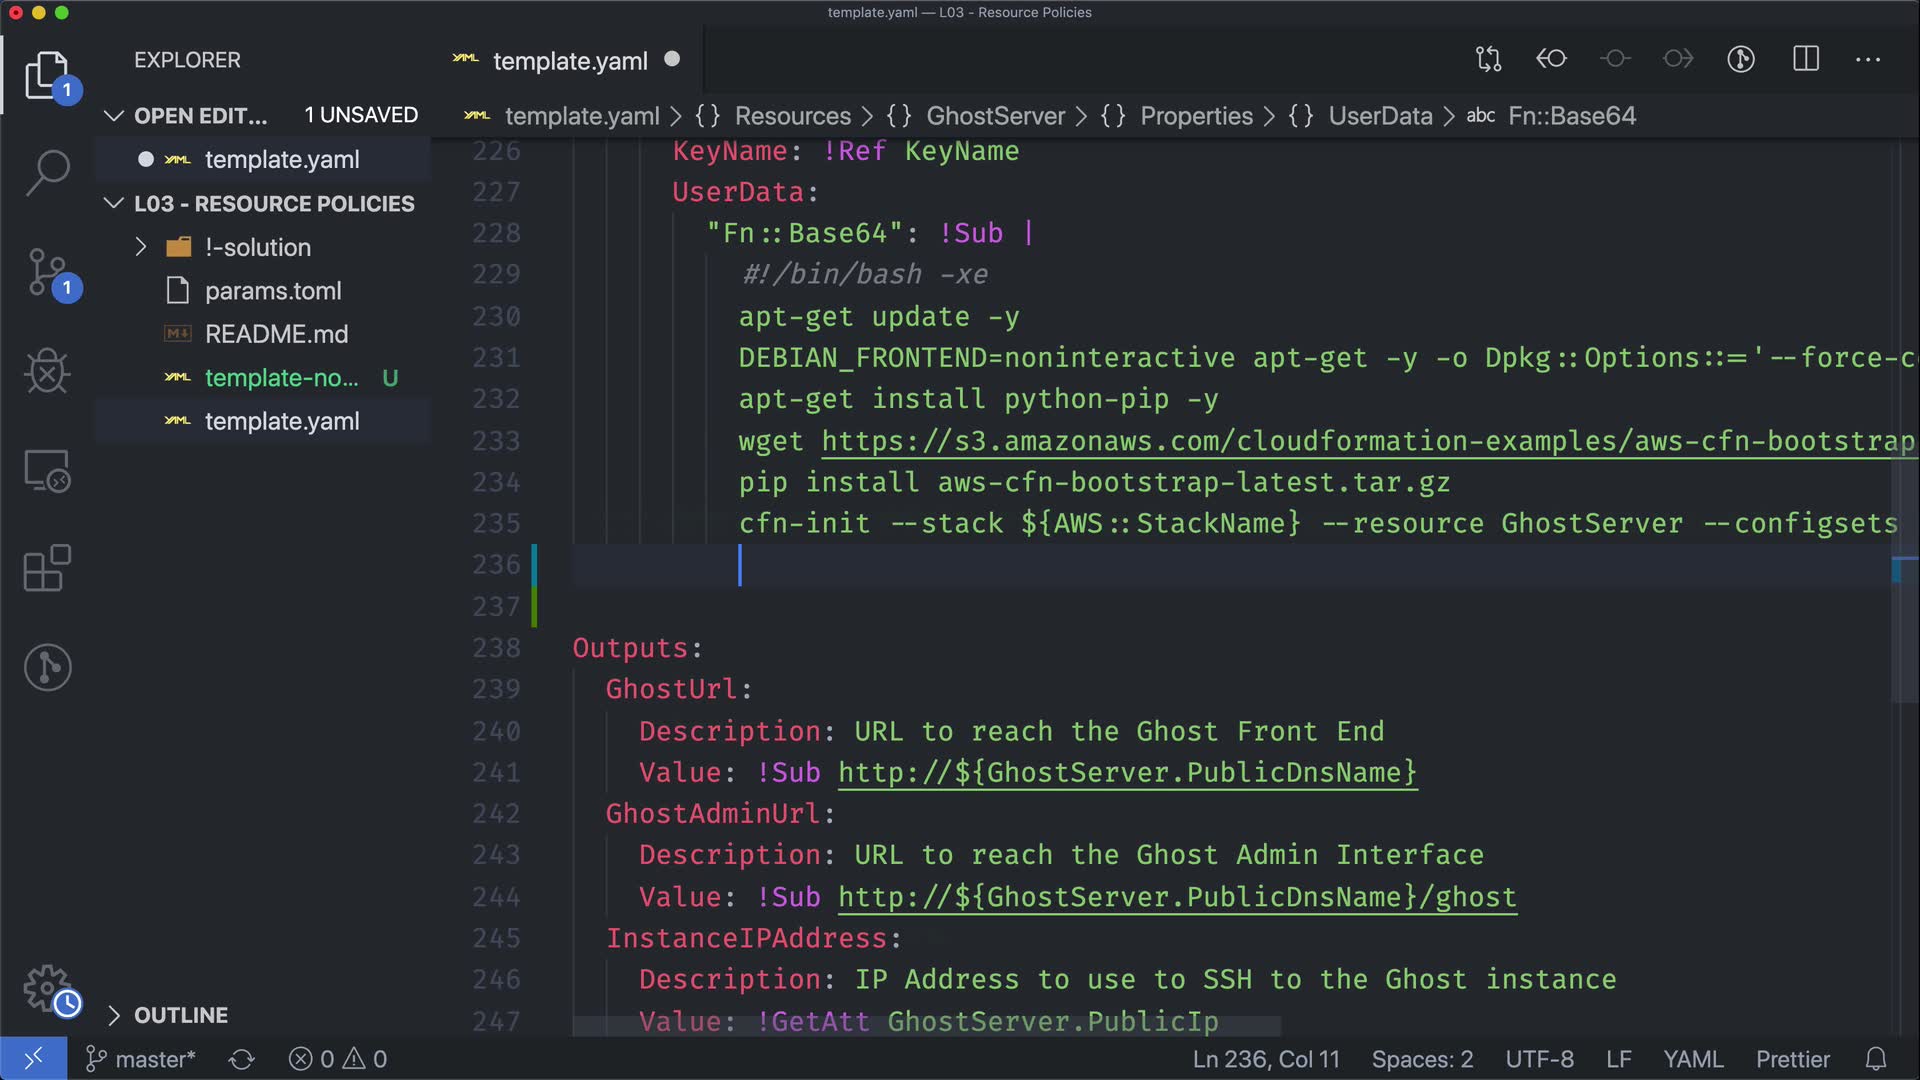Image resolution: width=1920 pixels, height=1080 pixels.
Task: Open the editor More Actions ellipsis
Action: point(1867,59)
